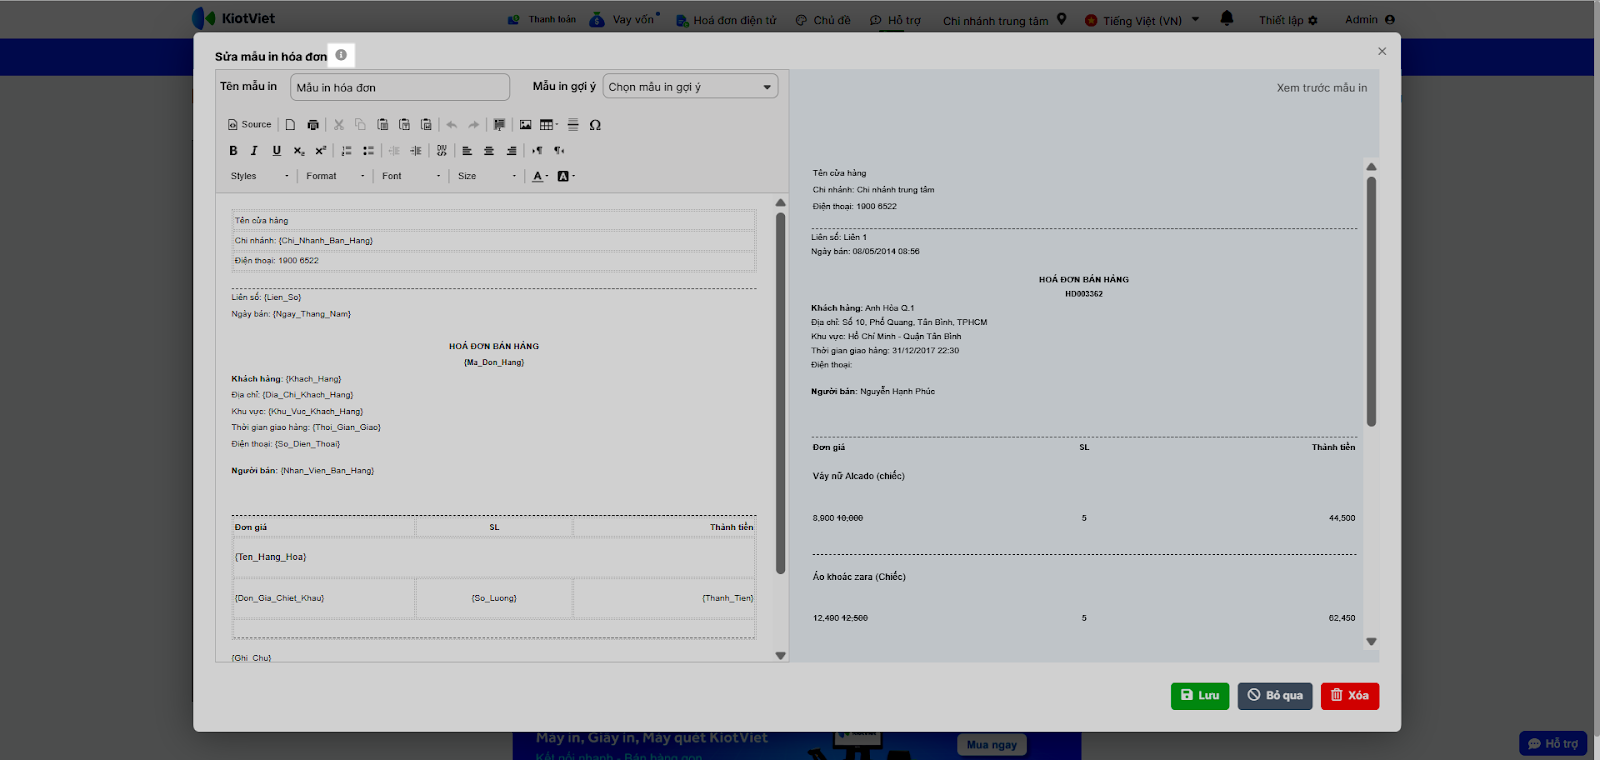Select 'Chi nhánh trung tâm' branch selector
The height and width of the screenshot is (760, 1600).
[x=1005, y=20]
